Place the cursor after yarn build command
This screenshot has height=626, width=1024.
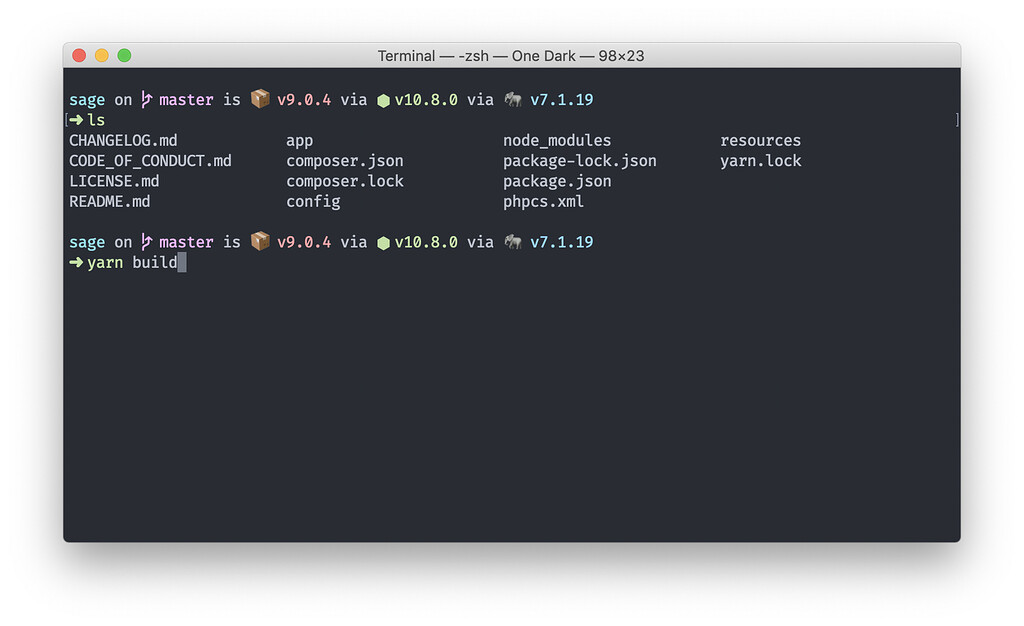point(182,262)
